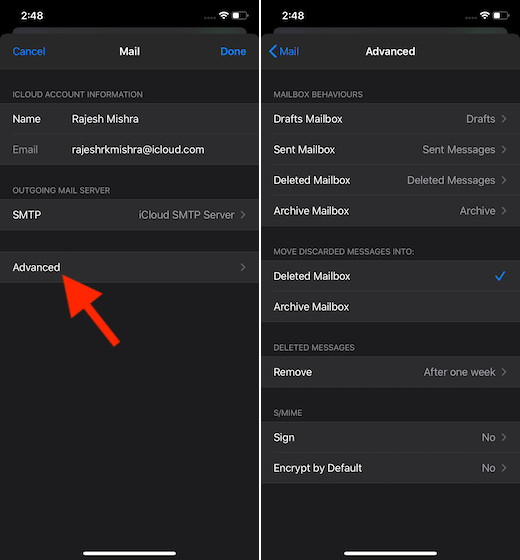Select Deleted Mailbox for discarded messages
The height and width of the screenshot is (560, 520).
click(x=391, y=276)
